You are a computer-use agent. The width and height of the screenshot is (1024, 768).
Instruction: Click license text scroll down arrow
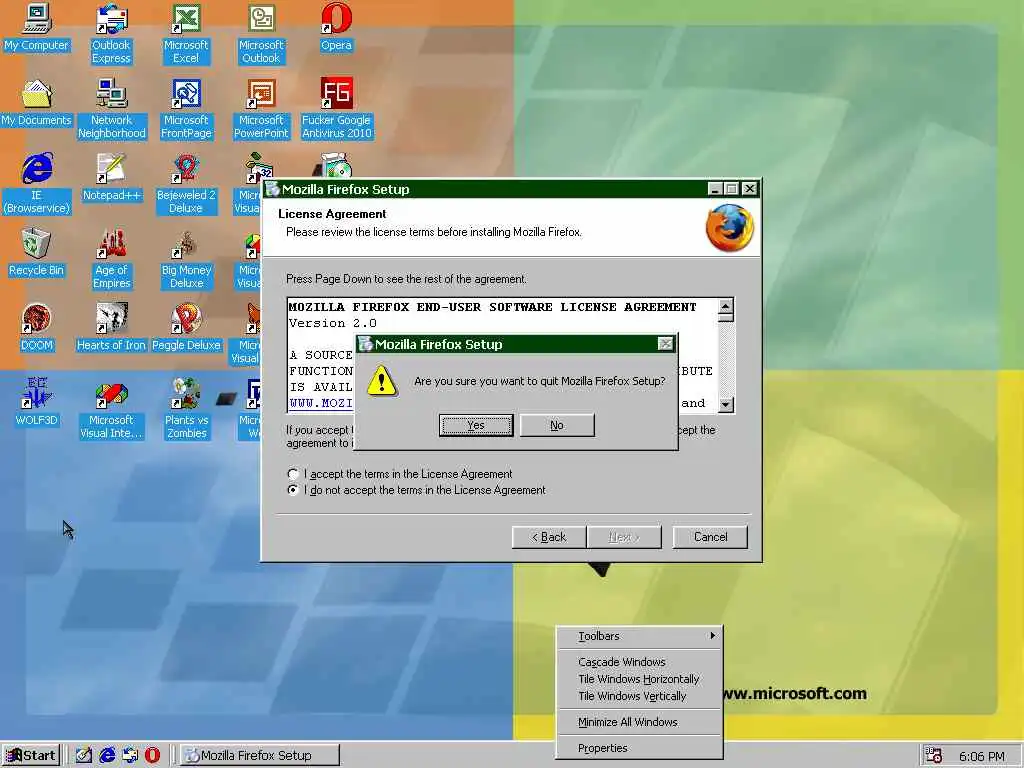click(x=726, y=404)
